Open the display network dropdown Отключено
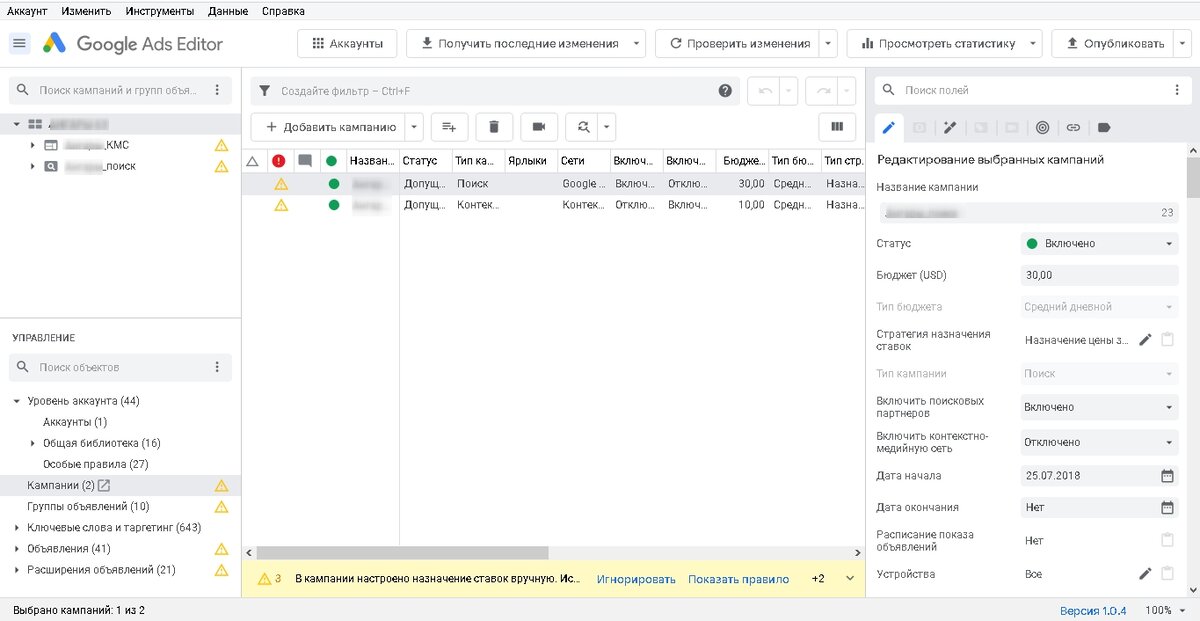Image resolution: width=1200 pixels, height=621 pixels. pyautogui.click(x=1099, y=442)
